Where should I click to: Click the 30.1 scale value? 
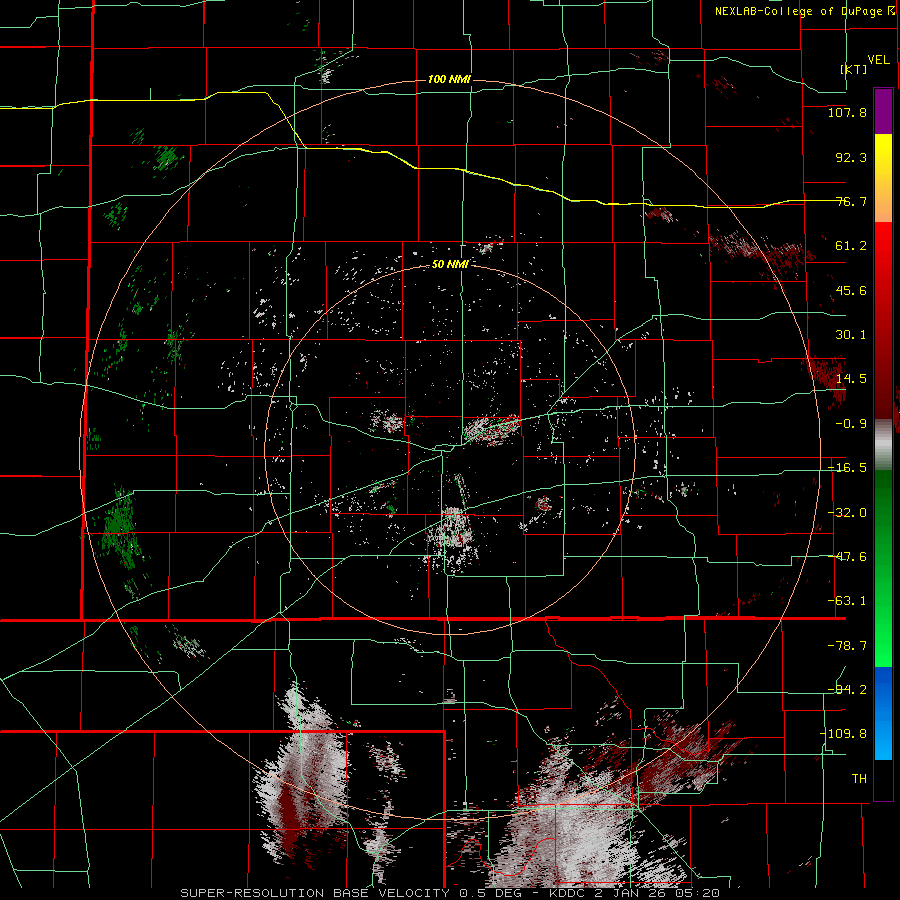(x=851, y=335)
